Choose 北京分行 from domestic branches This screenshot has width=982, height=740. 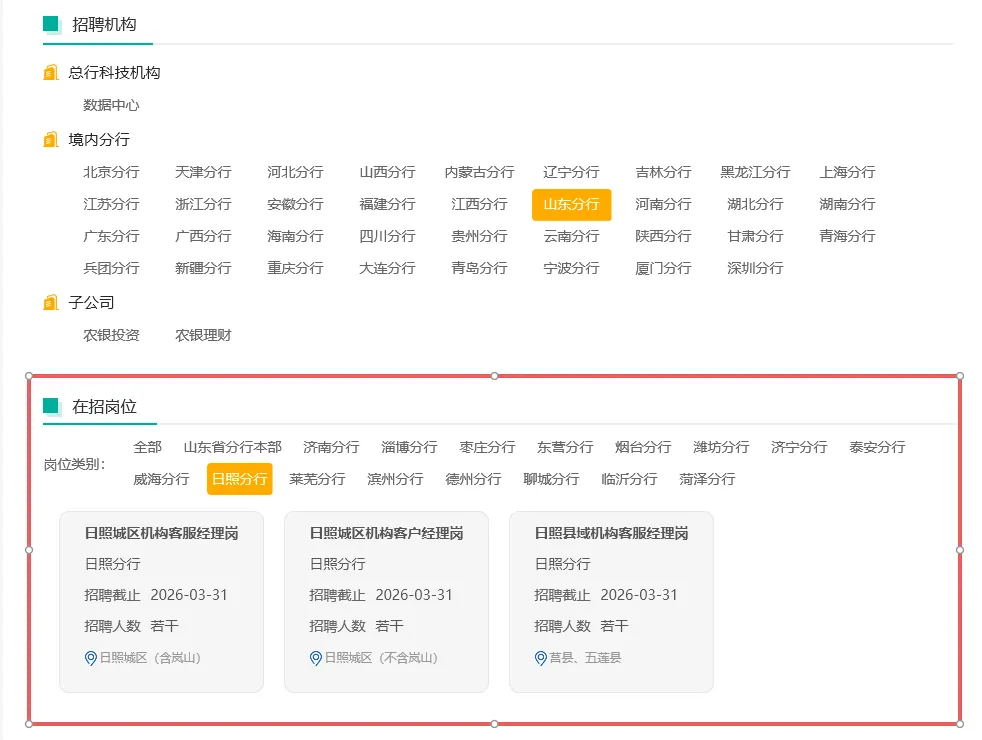point(111,172)
